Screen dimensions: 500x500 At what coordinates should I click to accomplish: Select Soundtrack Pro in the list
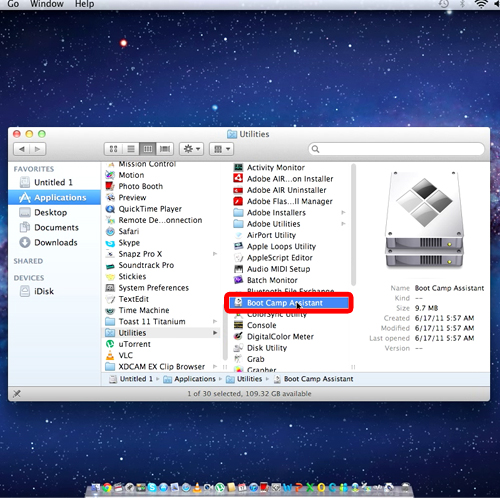pyautogui.click(x=140, y=265)
